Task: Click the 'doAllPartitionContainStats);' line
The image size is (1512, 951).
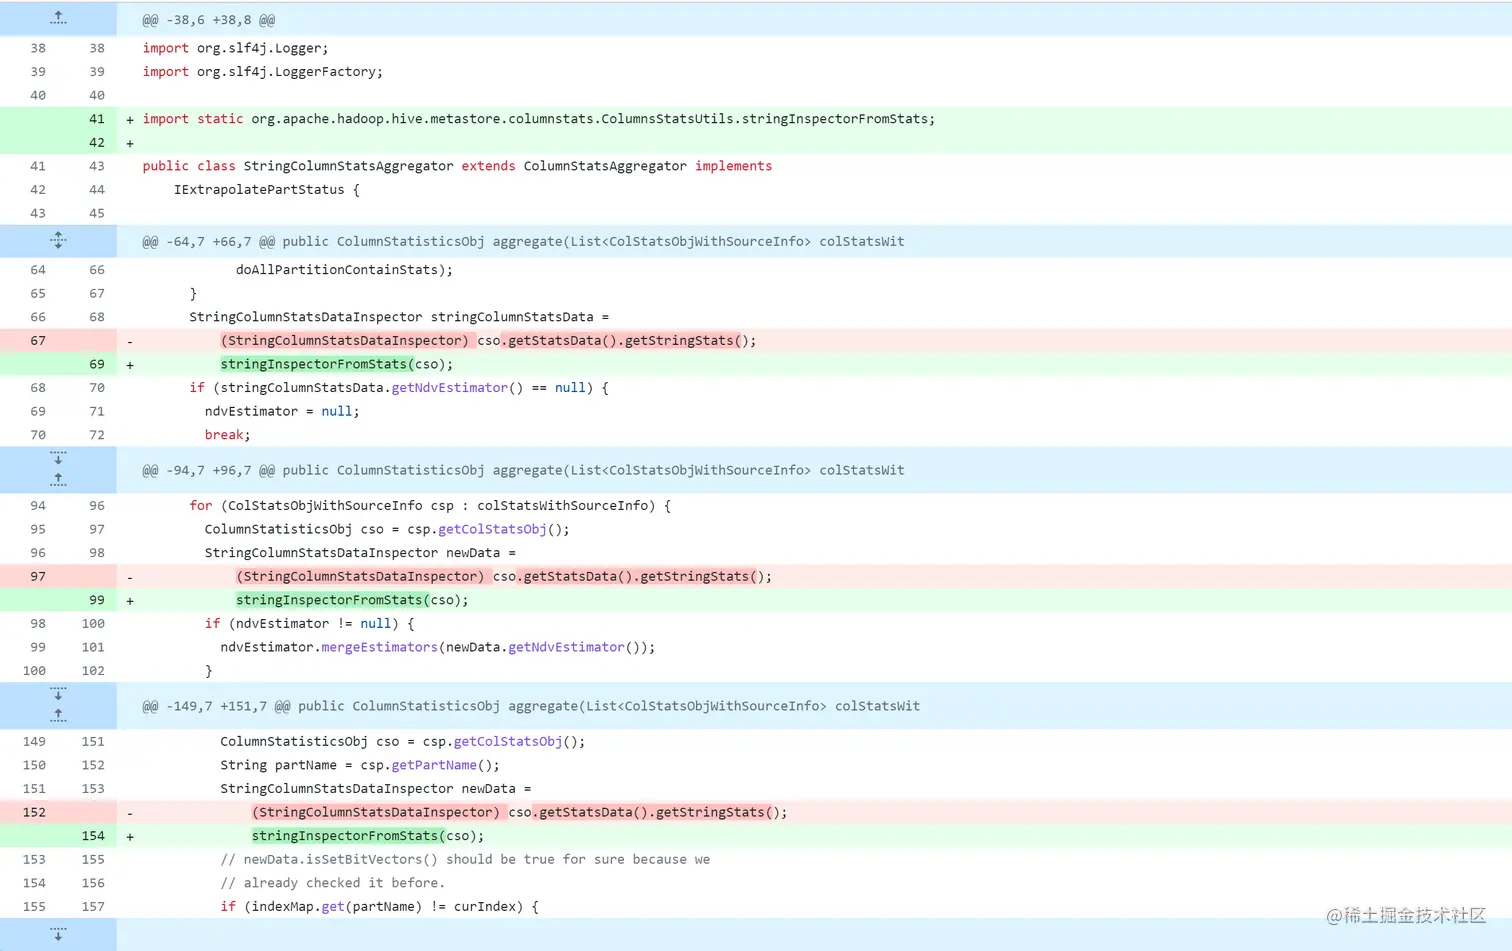Action: click(x=344, y=270)
